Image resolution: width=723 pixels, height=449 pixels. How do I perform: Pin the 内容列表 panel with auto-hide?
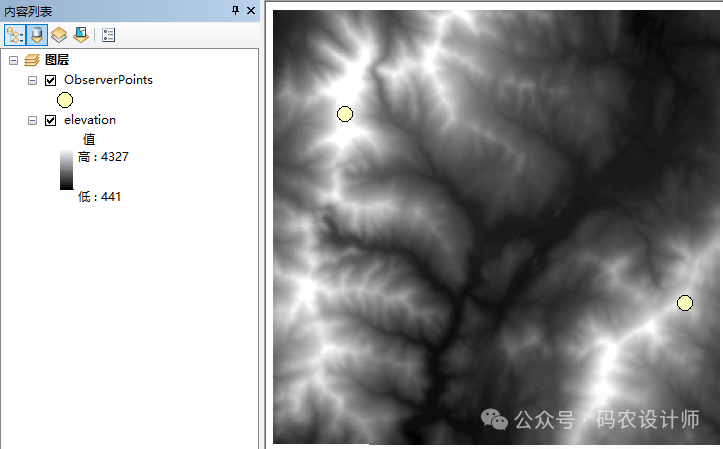236,10
